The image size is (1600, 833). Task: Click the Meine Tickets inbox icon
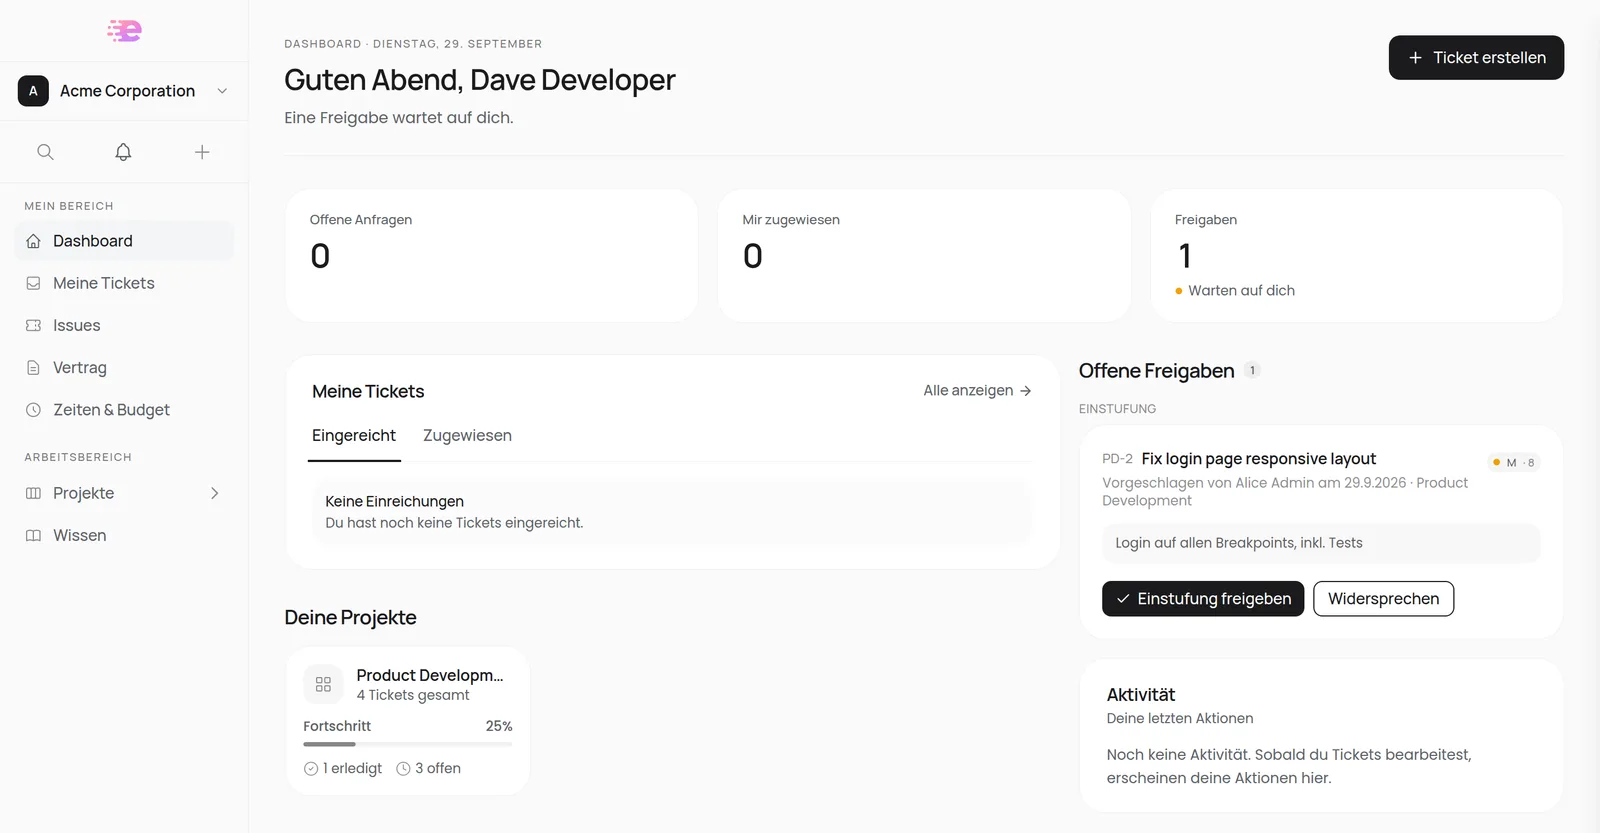click(x=33, y=283)
